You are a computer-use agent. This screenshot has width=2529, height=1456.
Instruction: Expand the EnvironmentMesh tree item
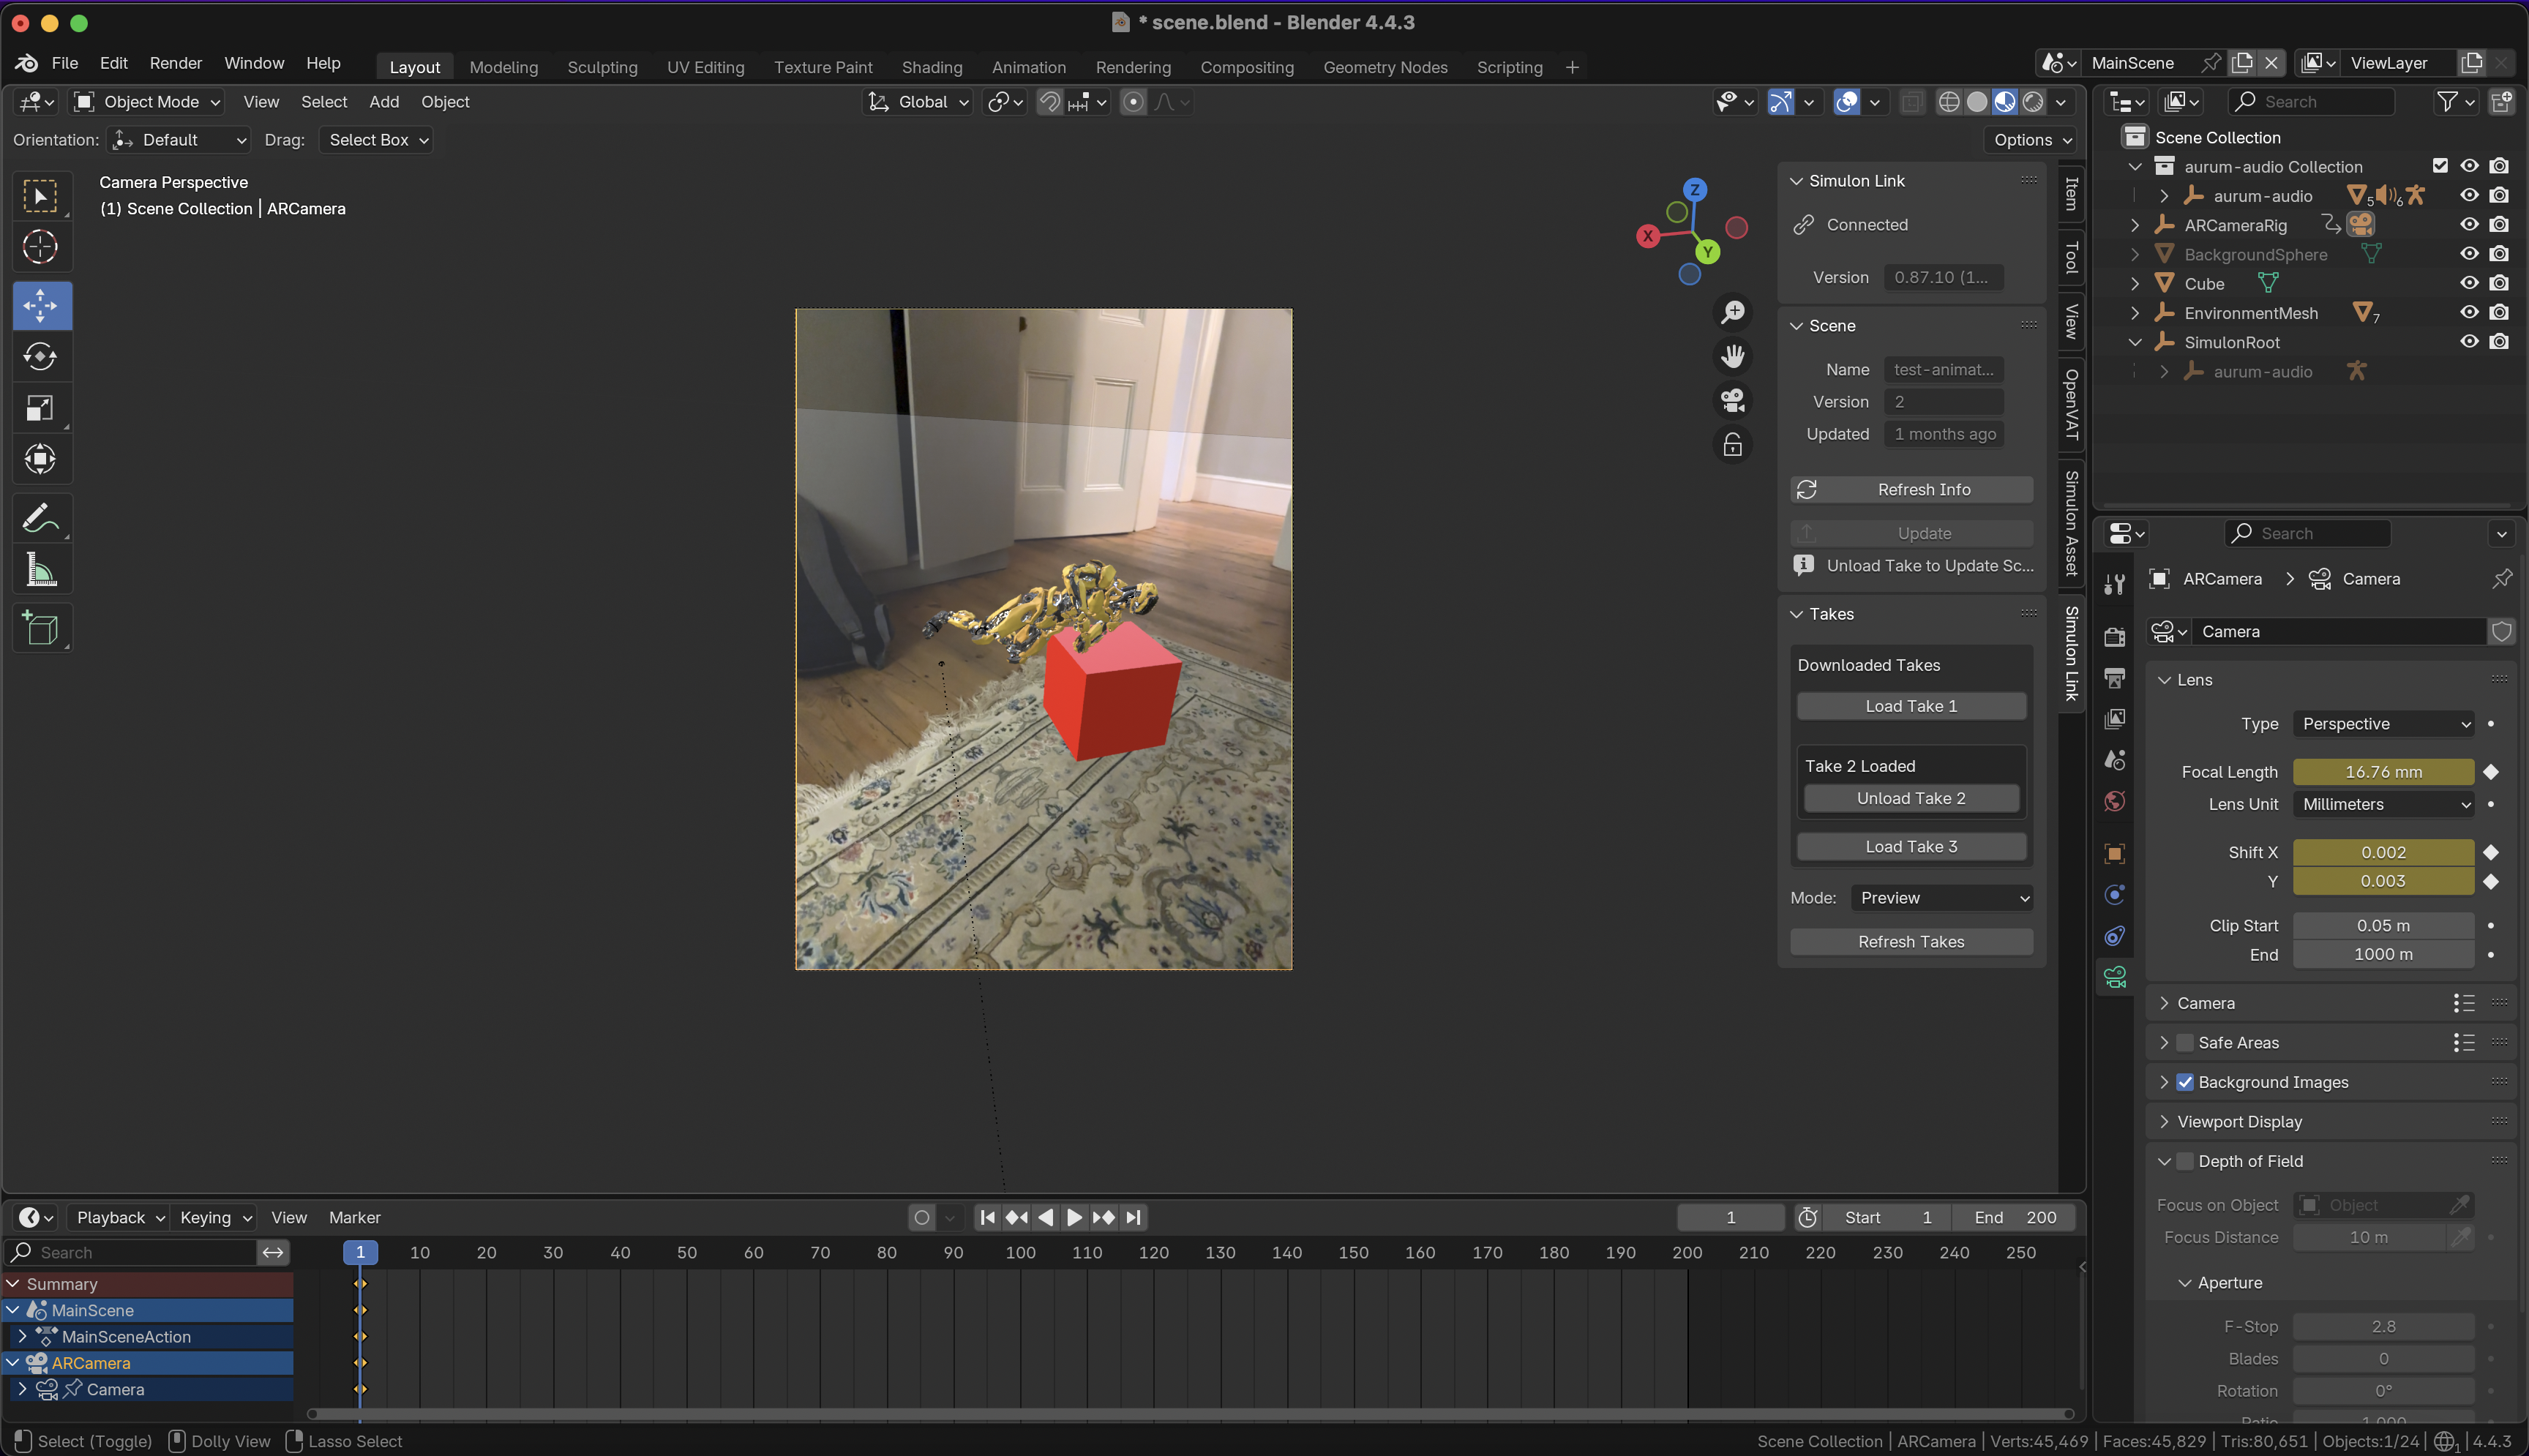(2135, 313)
